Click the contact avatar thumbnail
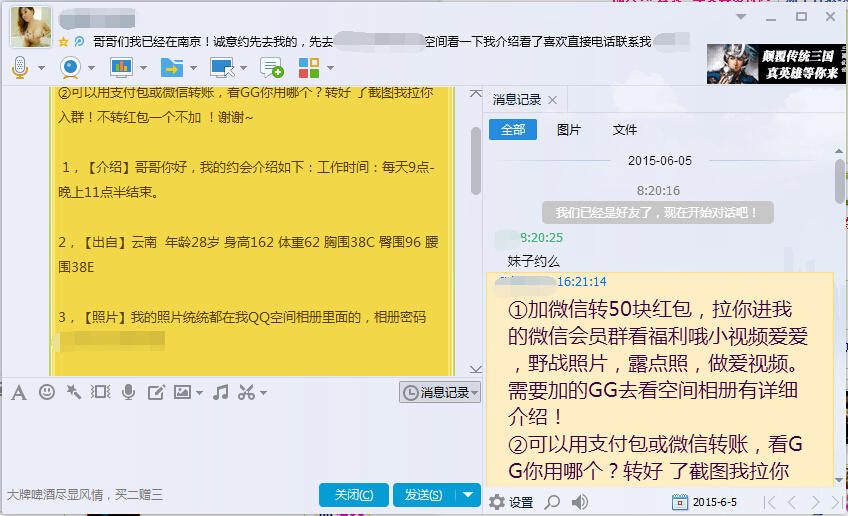Image resolution: width=848 pixels, height=516 pixels. (31, 27)
